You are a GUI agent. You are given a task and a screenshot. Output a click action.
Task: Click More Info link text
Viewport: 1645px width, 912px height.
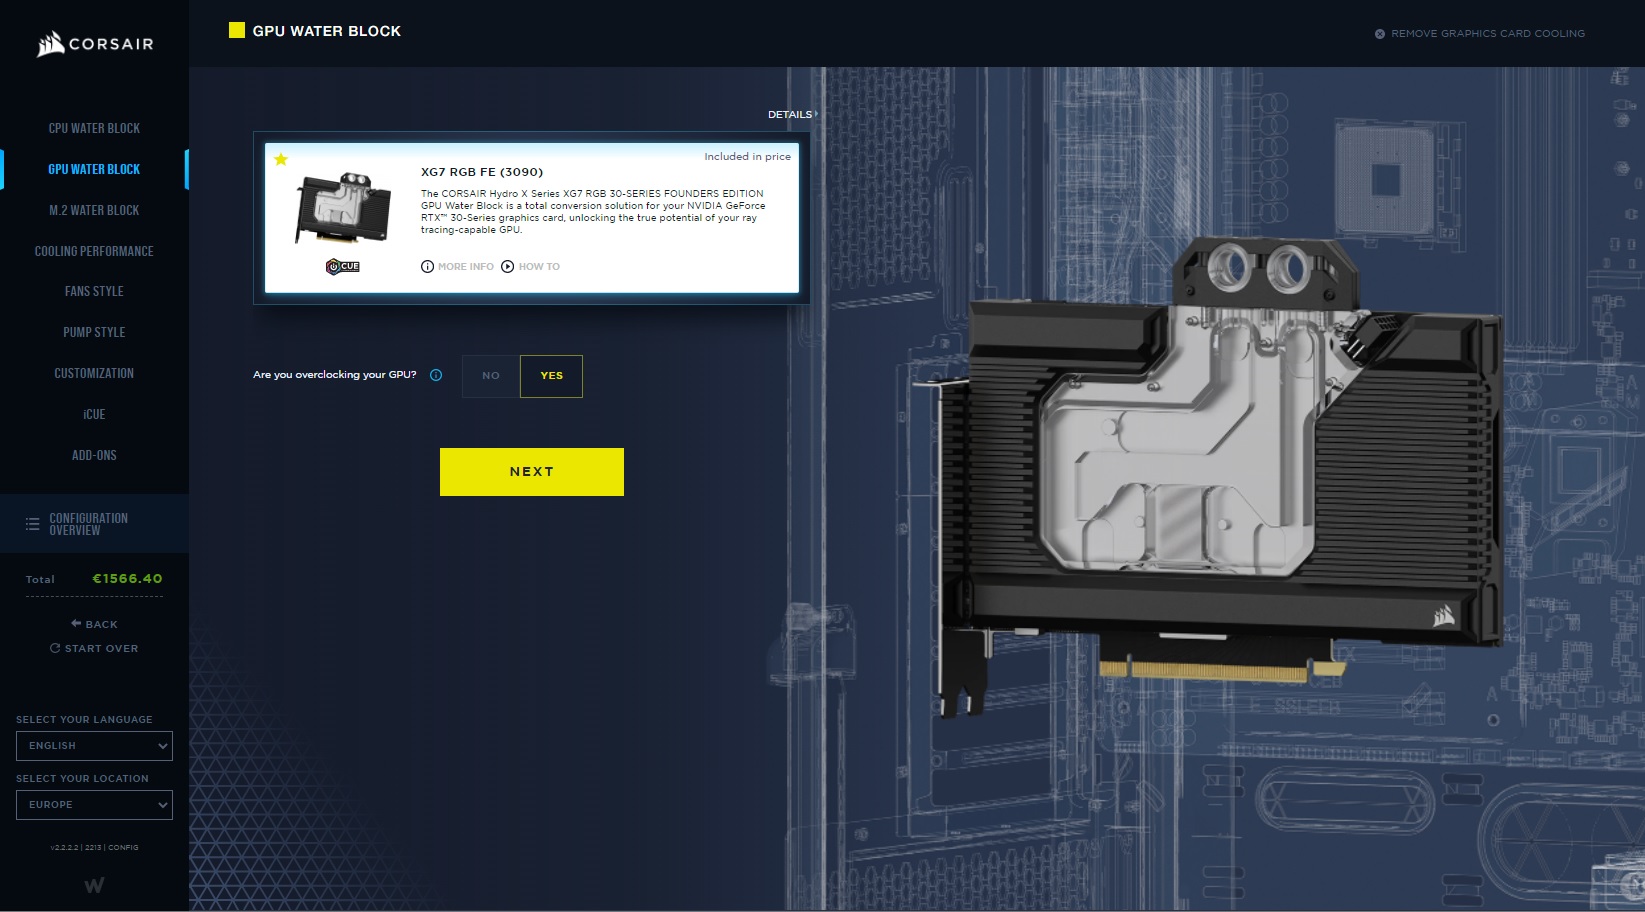(x=466, y=267)
